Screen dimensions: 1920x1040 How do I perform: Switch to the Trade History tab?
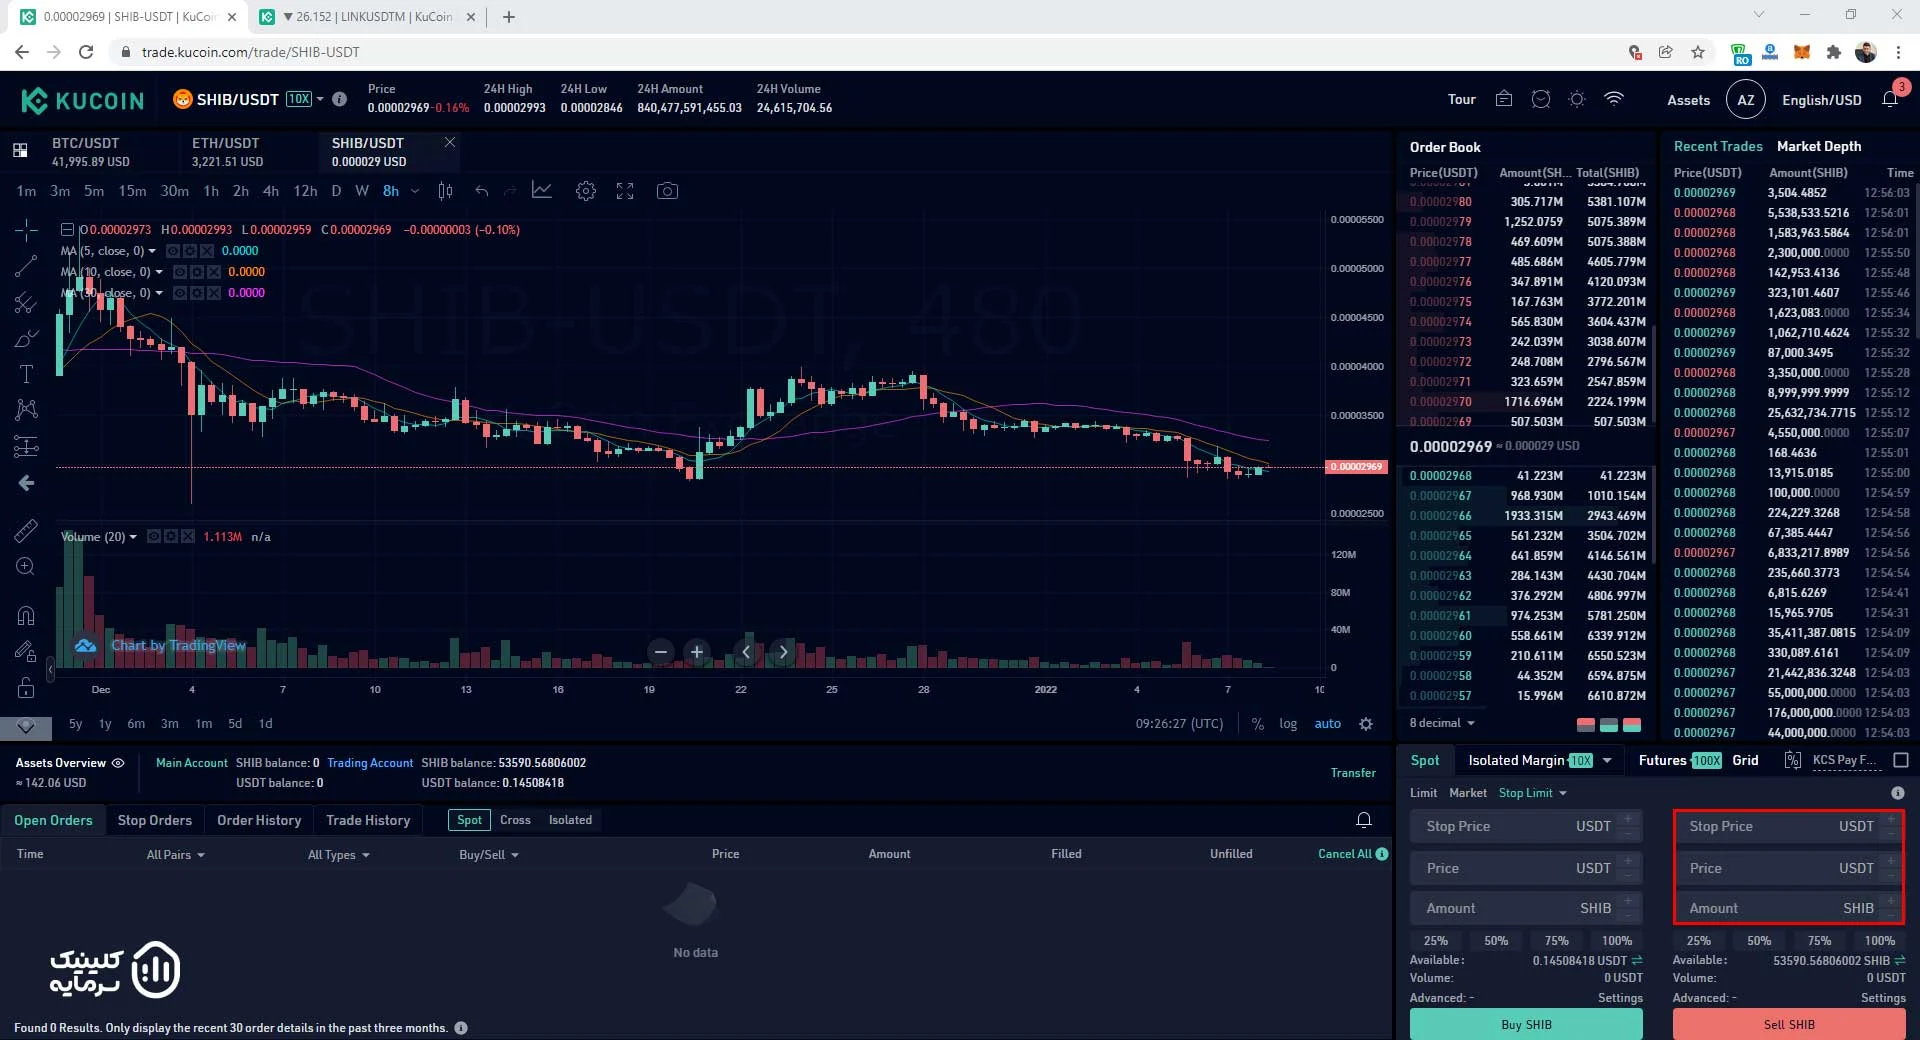pyautogui.click(x=368, y=820)
